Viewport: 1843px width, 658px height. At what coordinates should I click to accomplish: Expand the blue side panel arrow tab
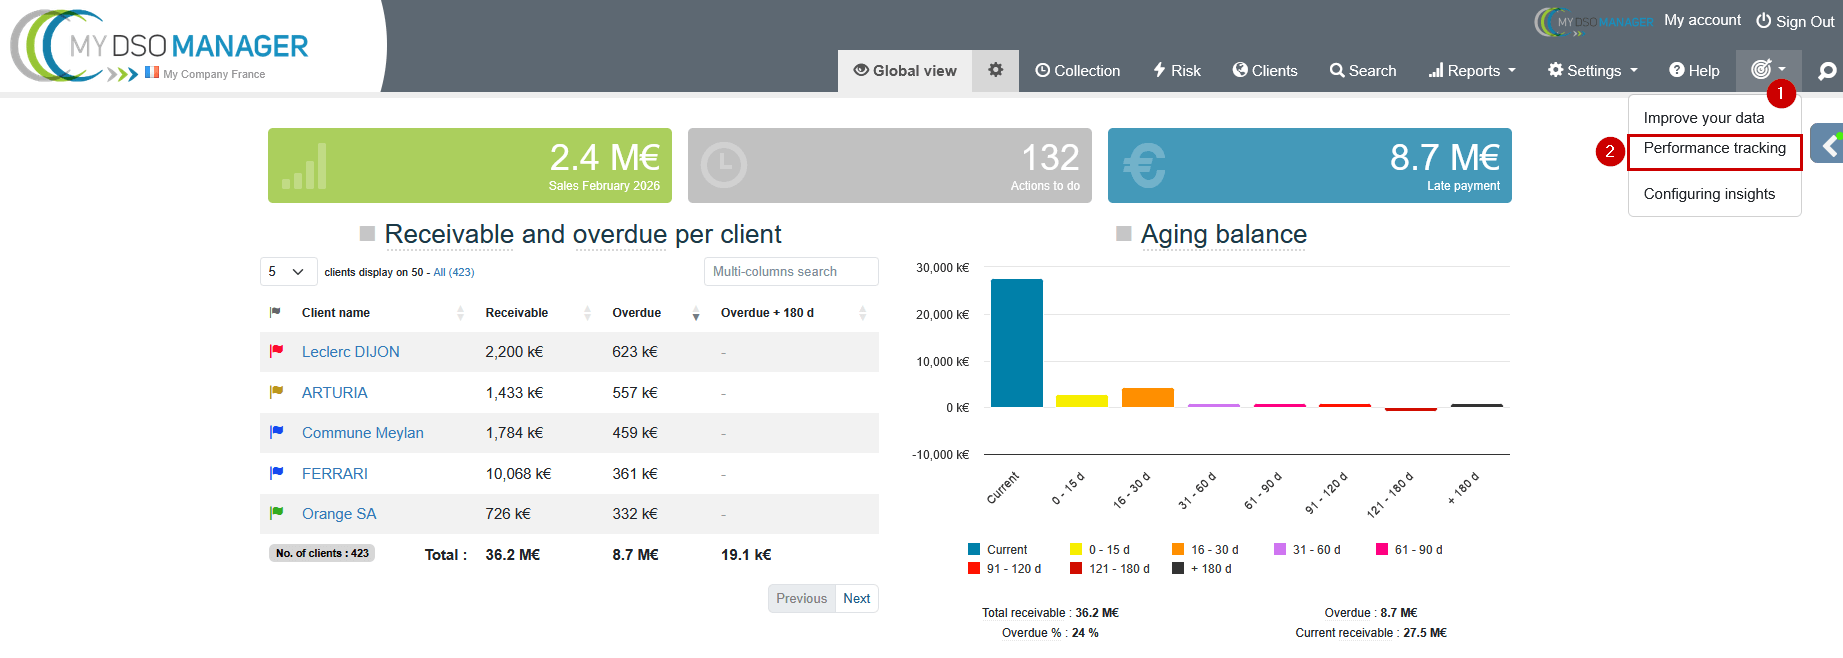click(1828, 145)
